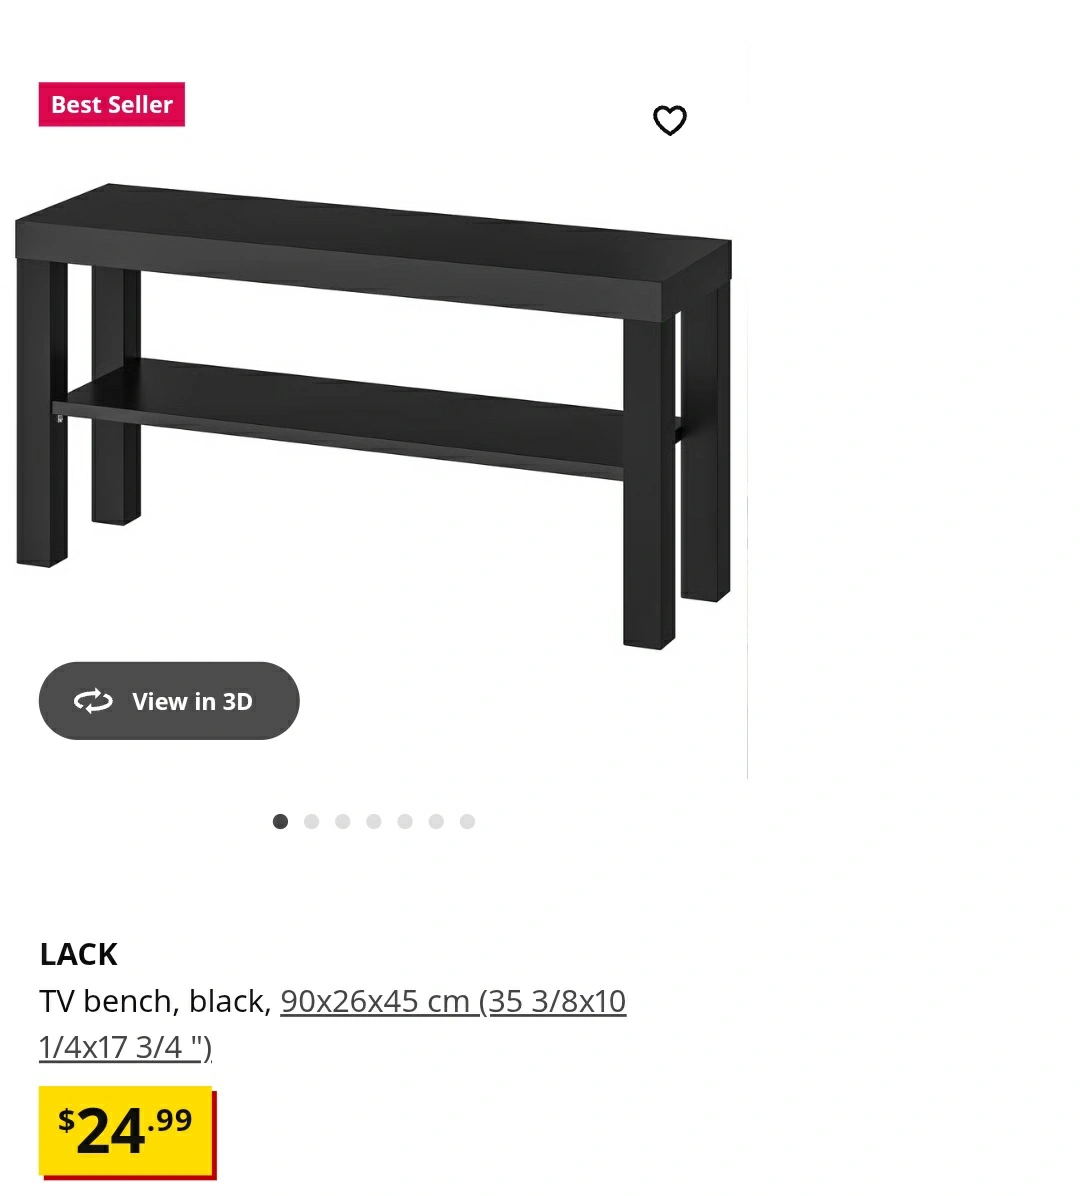Viewport: 1080px width, 1196px height.
Task: Jump to the second image dot
Action: pyautogui.click(x=311, y=821)
